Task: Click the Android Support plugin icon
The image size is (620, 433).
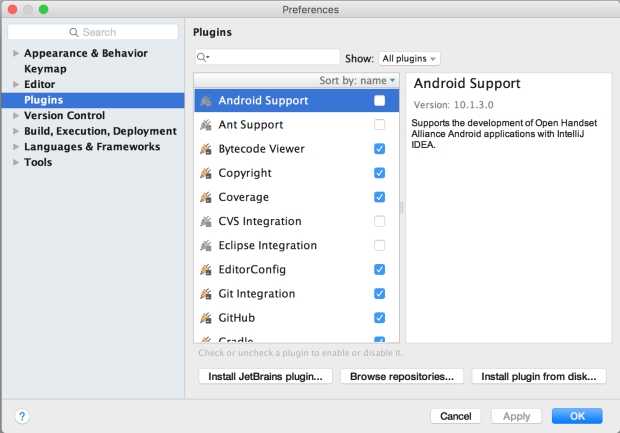Action: pos(205,101)
